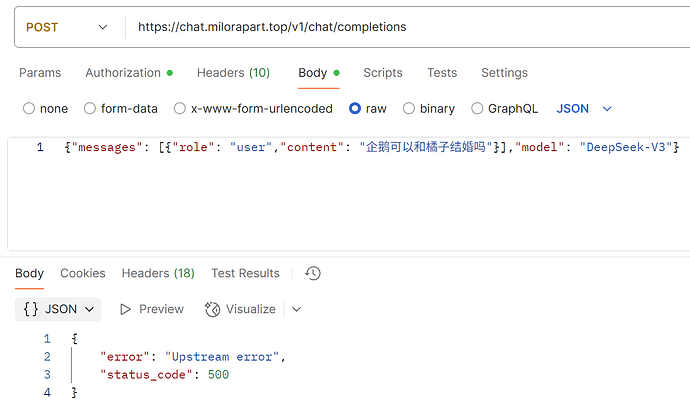Click the opening brace on response line 1
This screenshot has width=690, height=409.
(x=74, y=339)
